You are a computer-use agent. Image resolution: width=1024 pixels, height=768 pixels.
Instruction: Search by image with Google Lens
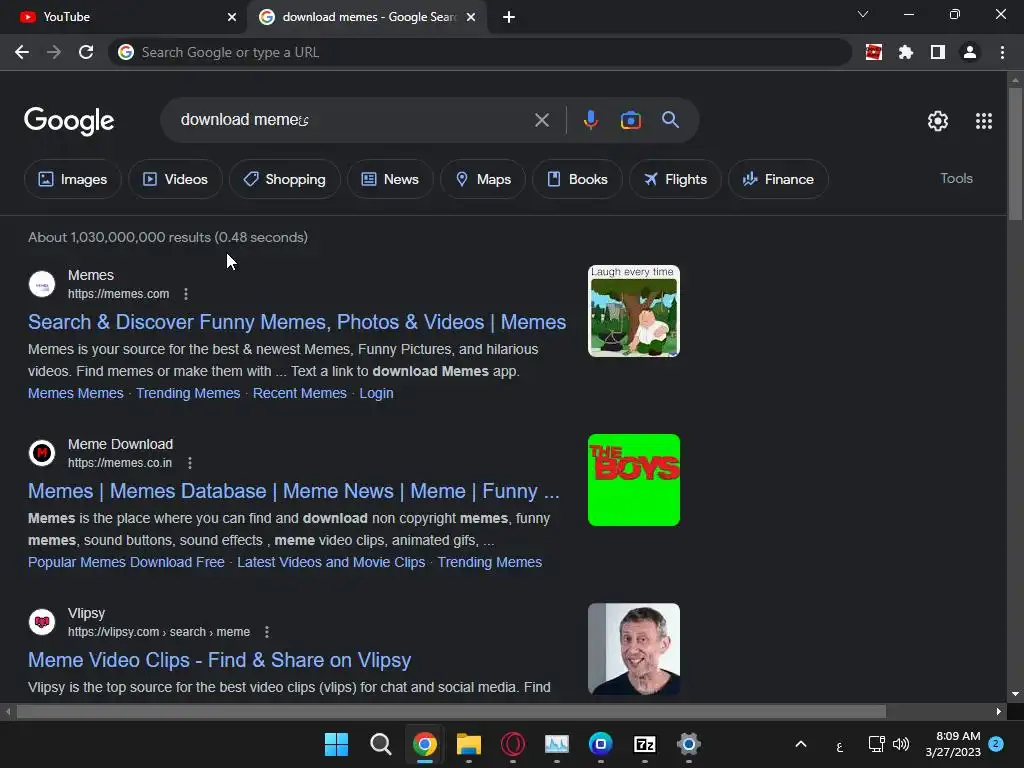(630, 120)
